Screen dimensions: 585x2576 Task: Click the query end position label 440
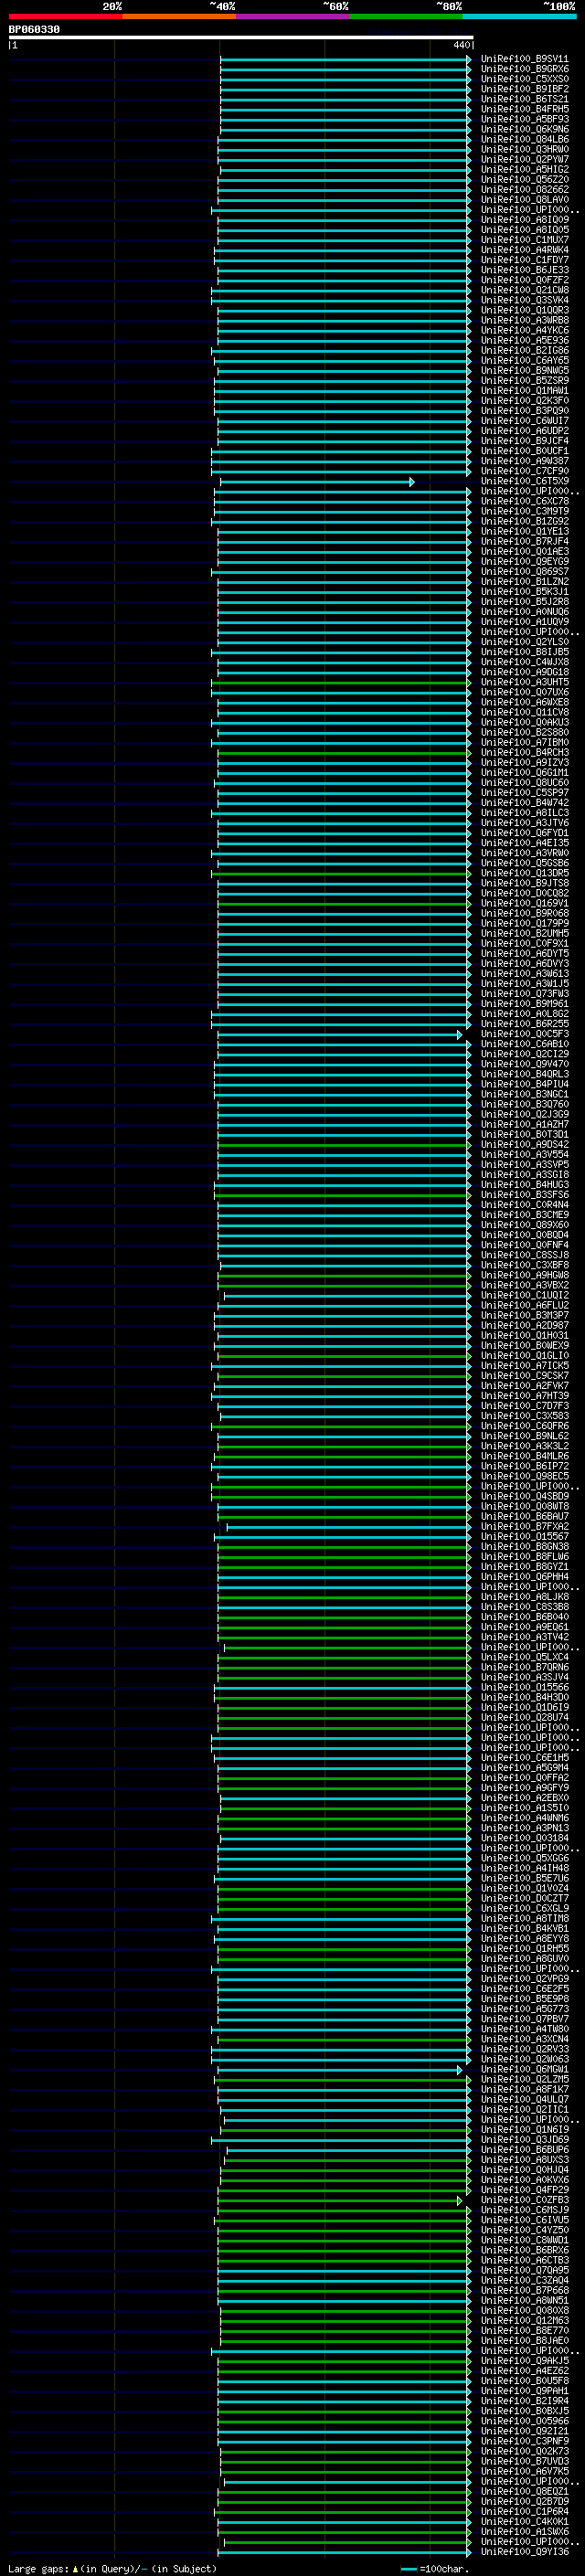(461, 45)
